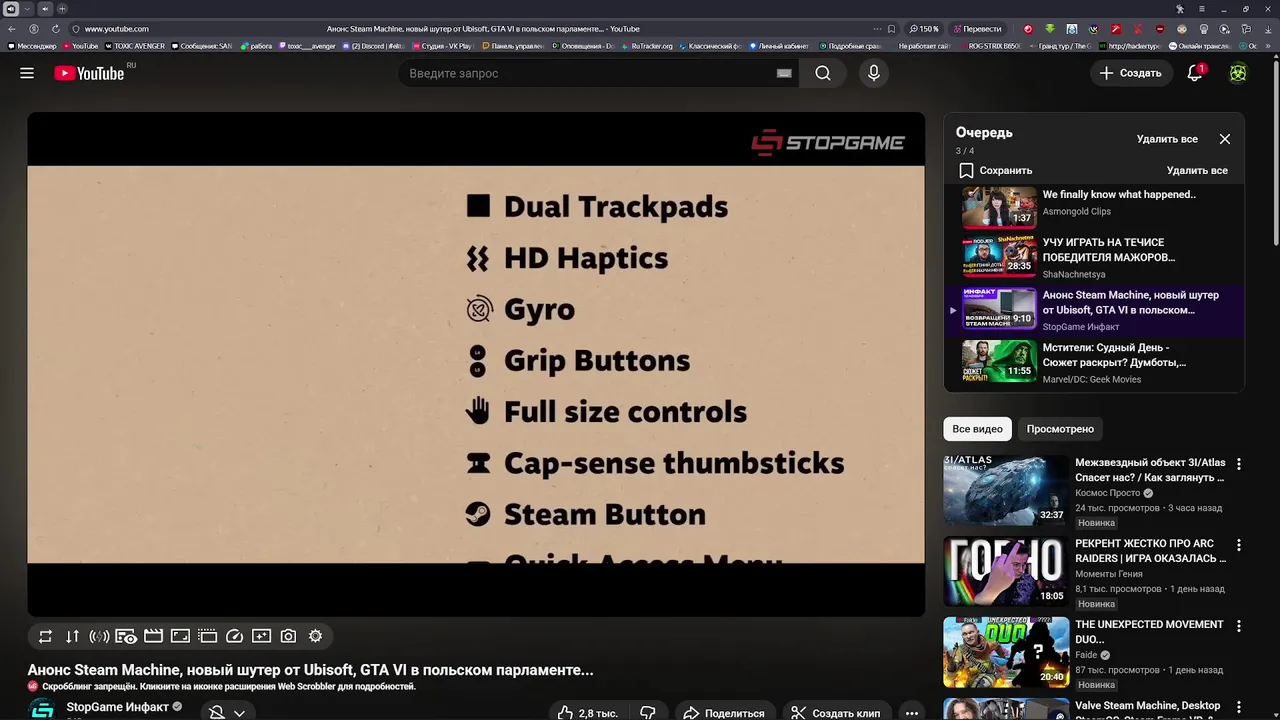Image resolution: width=1280 pixels, height=720 pixels.
Task: Click the Web Scrobbler notice icon below title
Action: [x=33, y=687]
